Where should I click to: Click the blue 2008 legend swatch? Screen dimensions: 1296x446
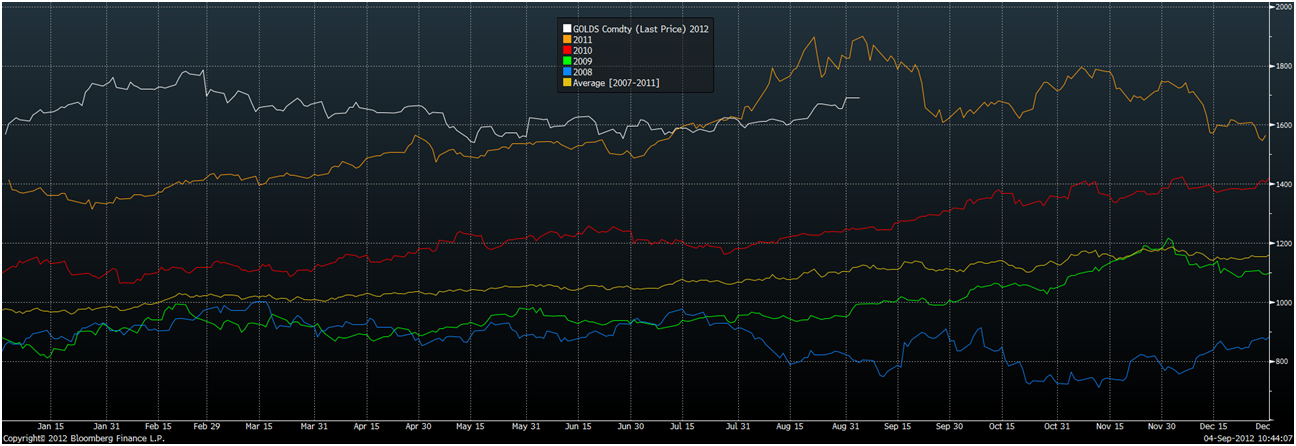click(567, 71)
